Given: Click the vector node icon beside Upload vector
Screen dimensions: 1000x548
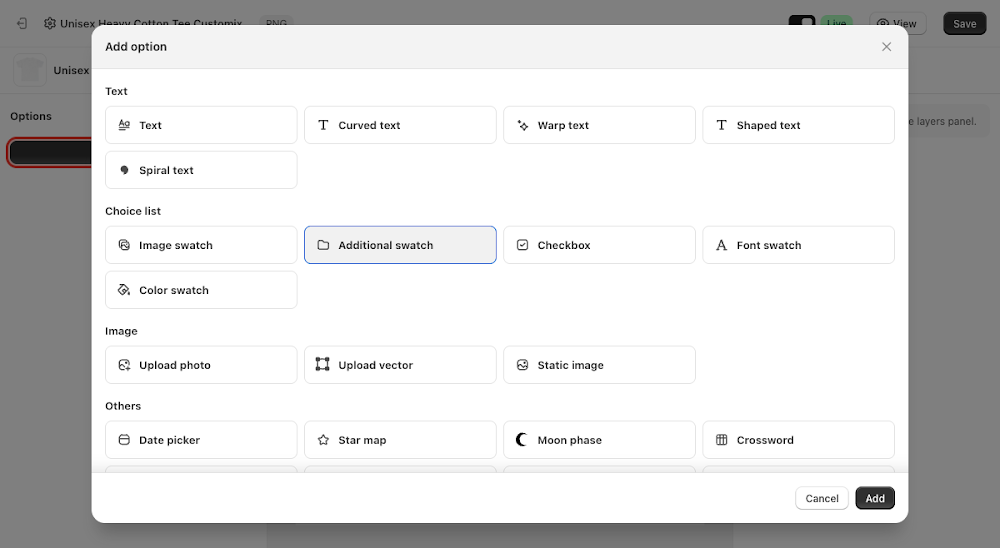Looking at the screenshot, I should tap(323, 364).
